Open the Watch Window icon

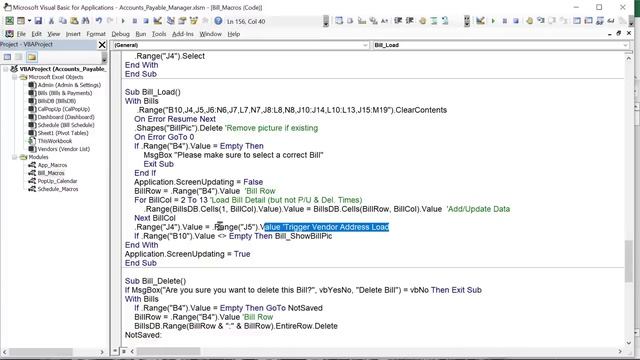pyautogui.click(x=600, y=21)
